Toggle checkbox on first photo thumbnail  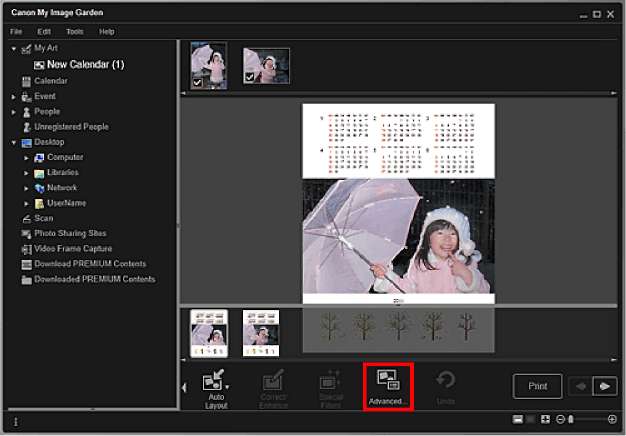198,83
